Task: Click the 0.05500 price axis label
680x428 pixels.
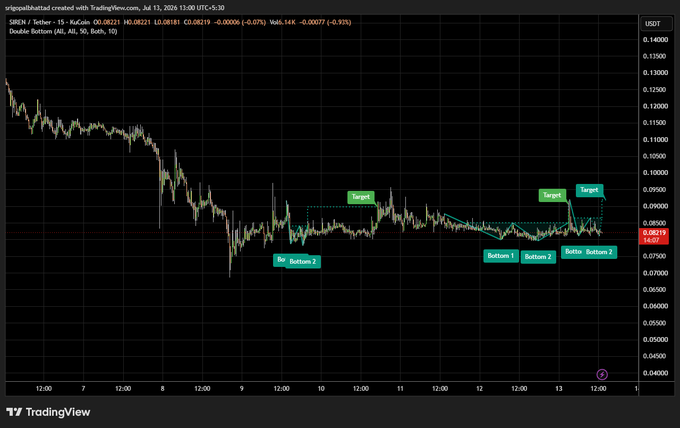Action: tap(655, 323)
